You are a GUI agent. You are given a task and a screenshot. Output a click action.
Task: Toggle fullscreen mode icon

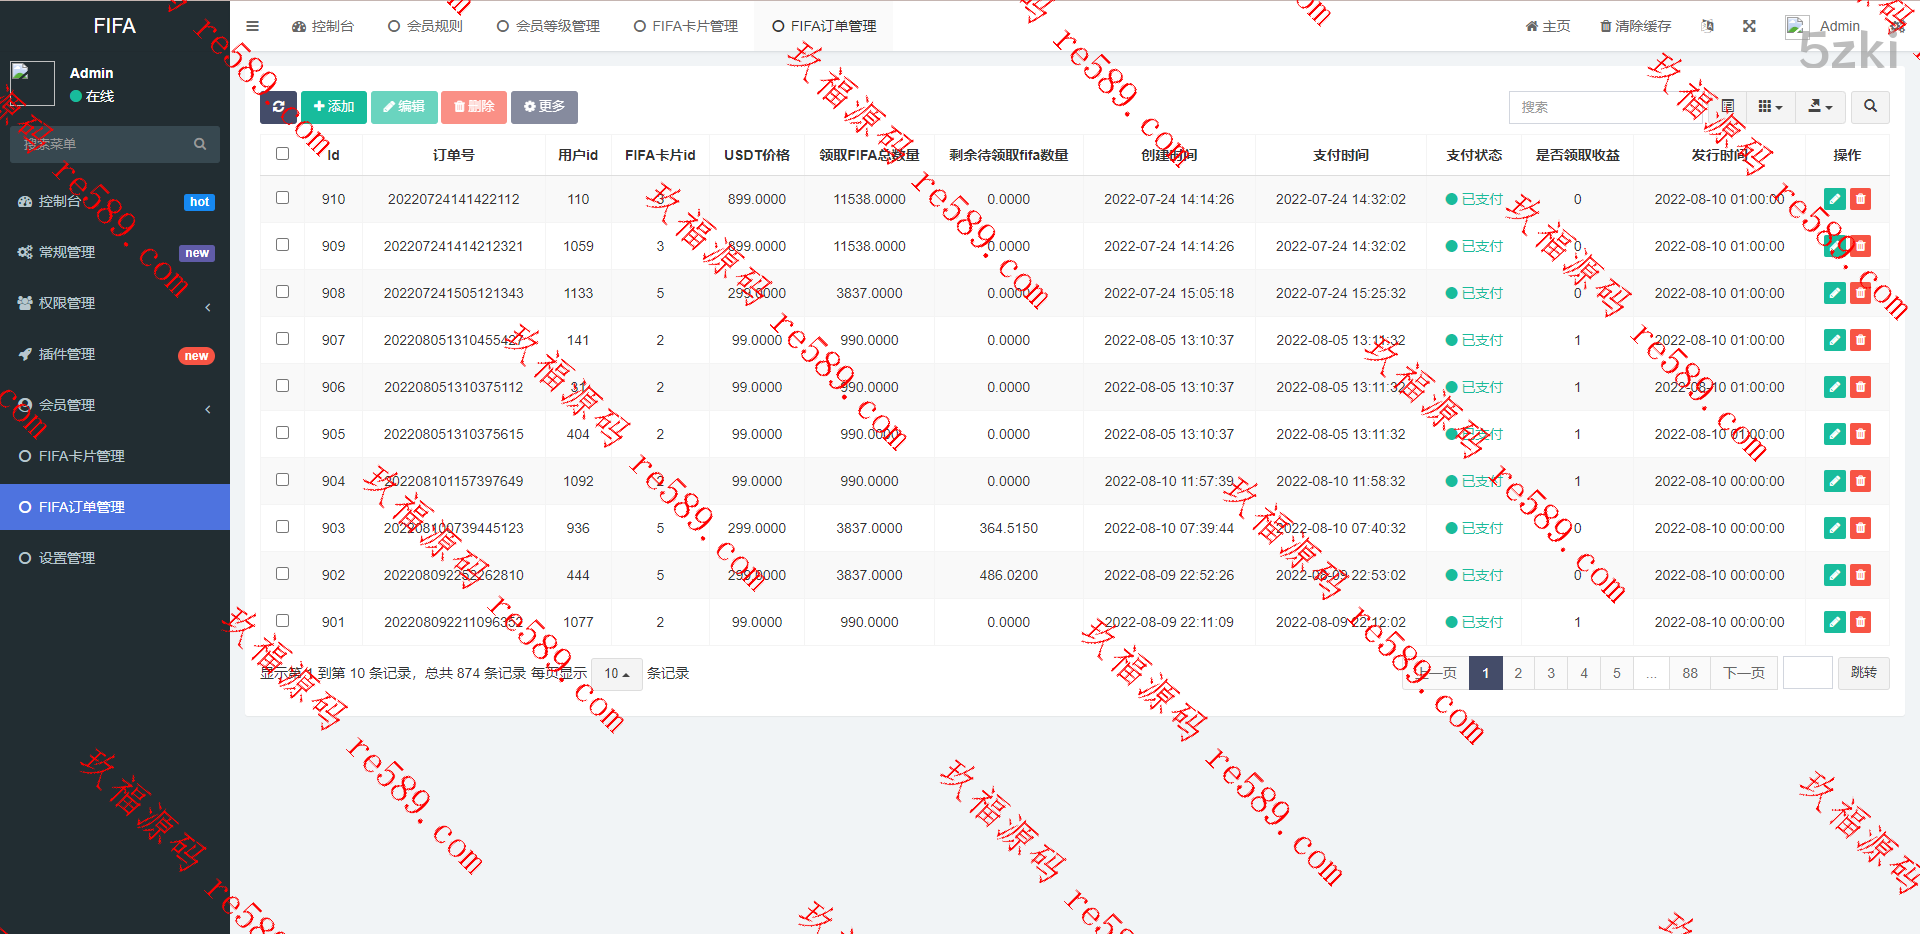(x=1749, y=26)
